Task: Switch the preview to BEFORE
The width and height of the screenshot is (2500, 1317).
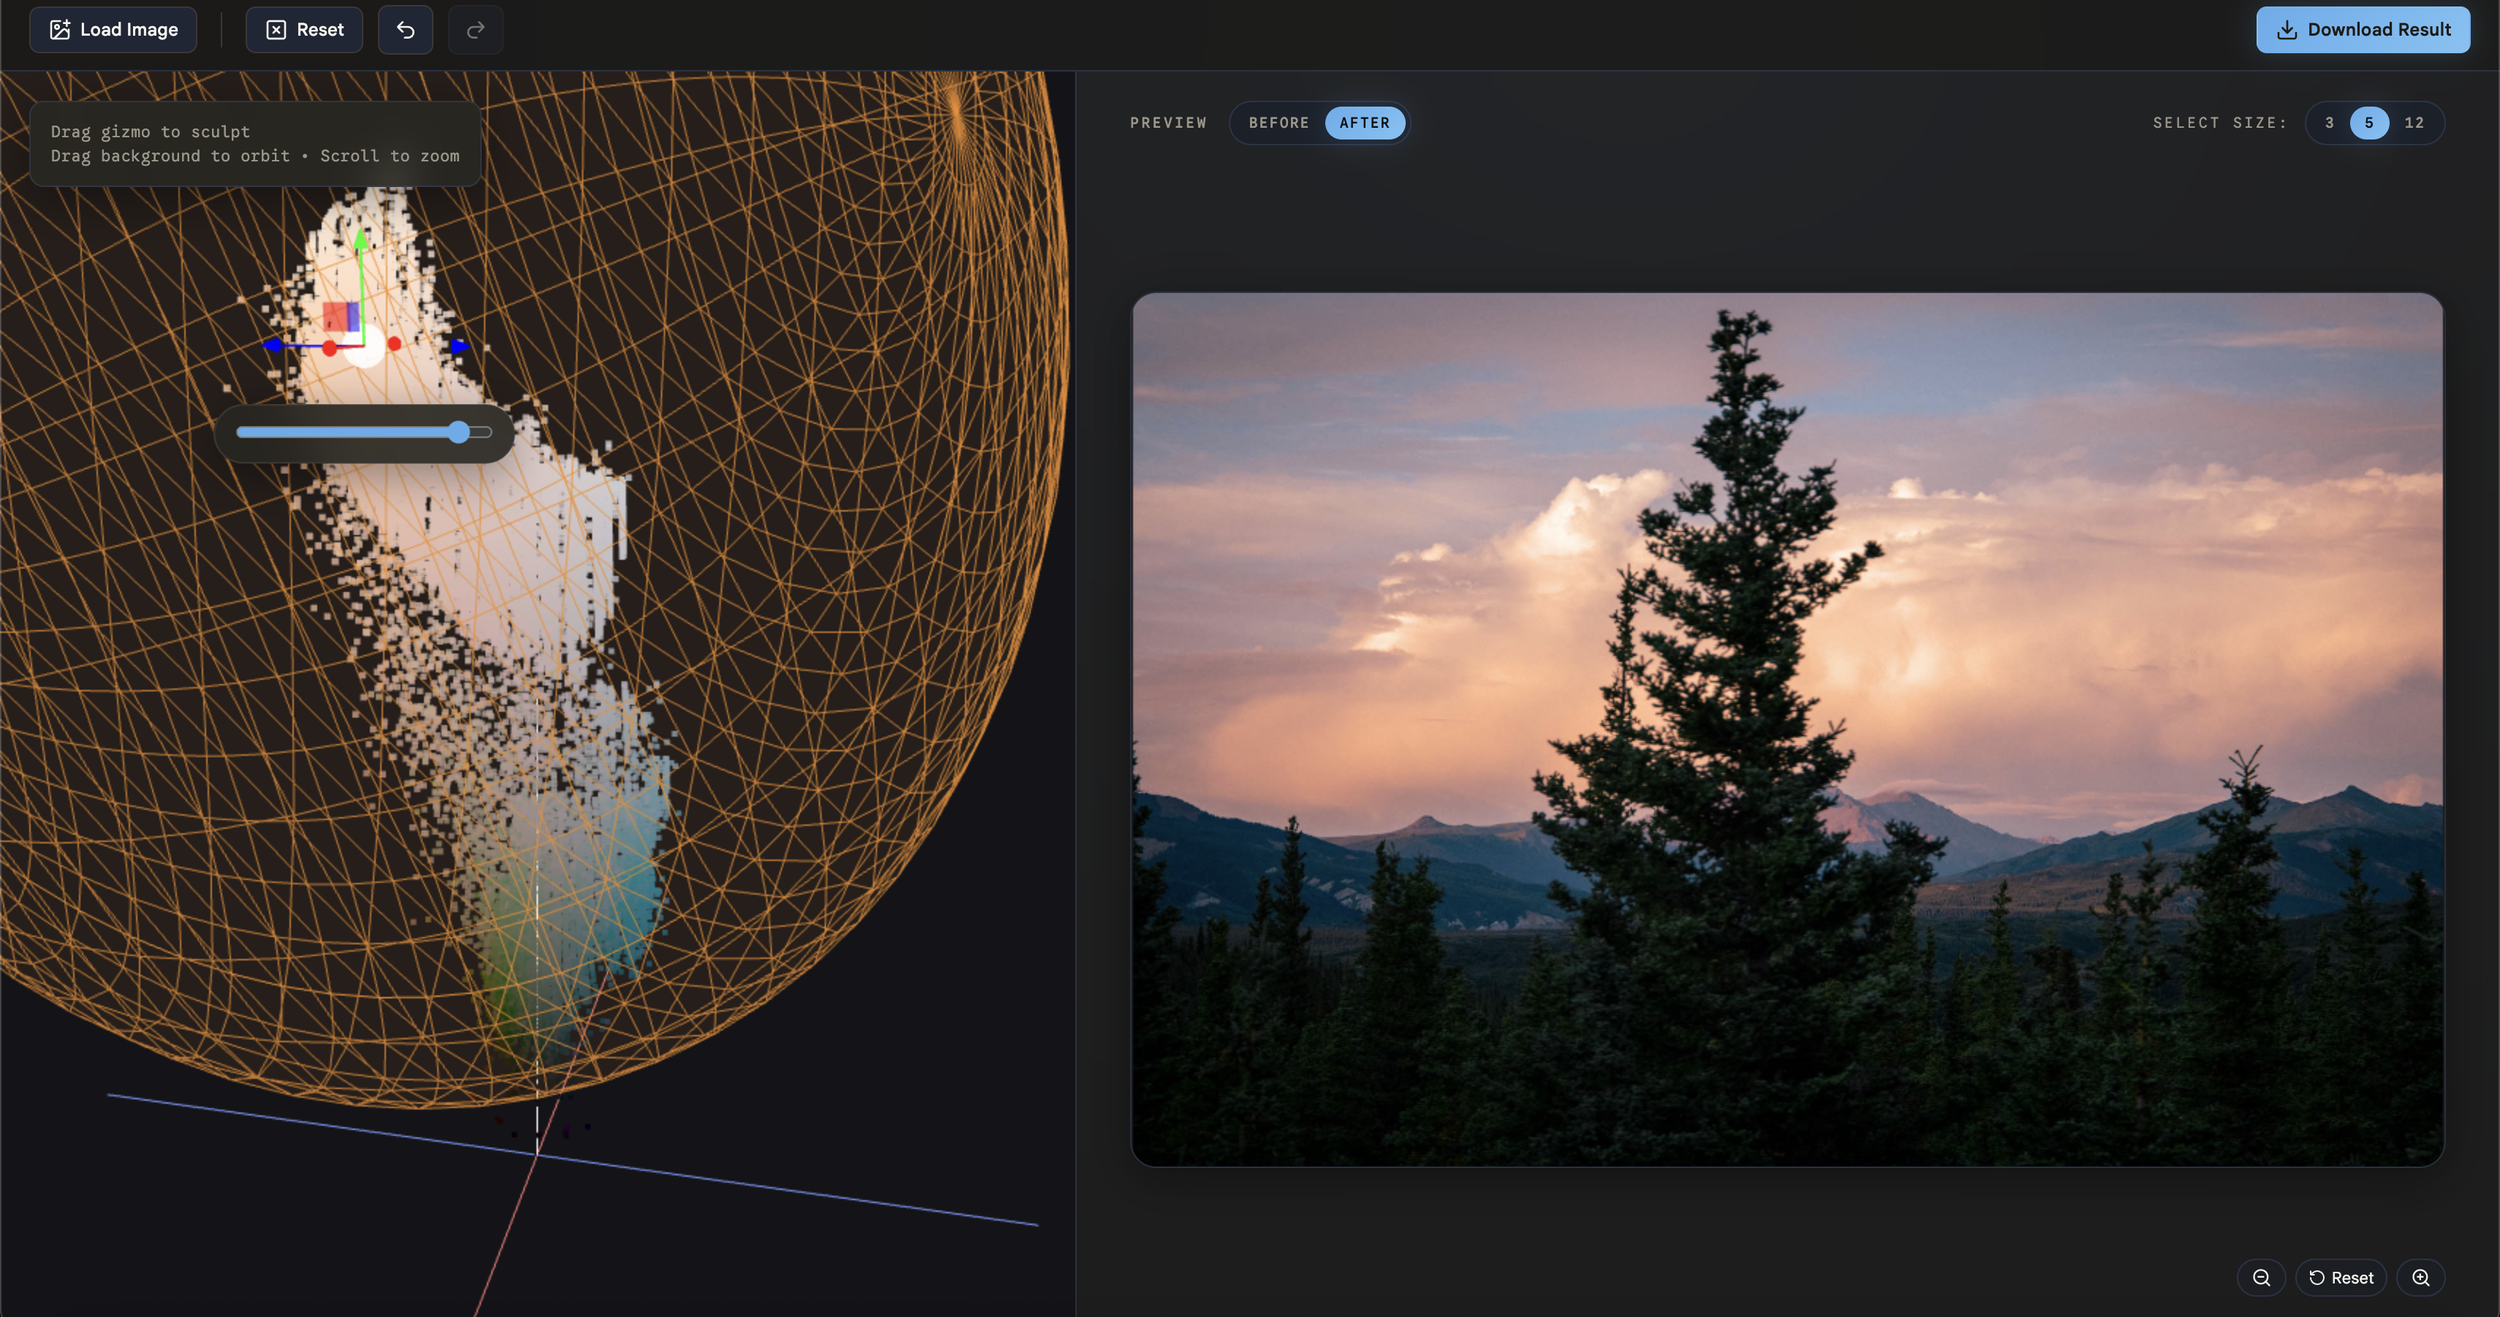Action: point(1279,122)
